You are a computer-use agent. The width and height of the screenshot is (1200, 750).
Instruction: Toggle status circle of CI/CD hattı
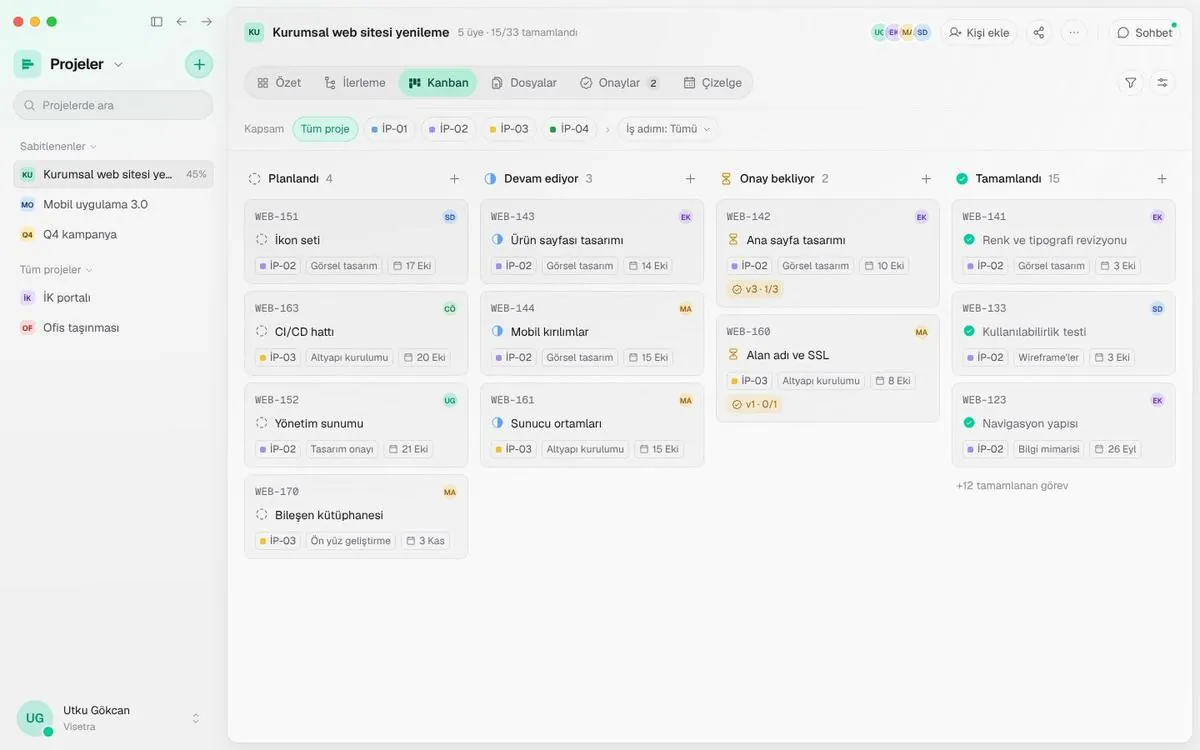pyautogui.click(x=262, y=332)
